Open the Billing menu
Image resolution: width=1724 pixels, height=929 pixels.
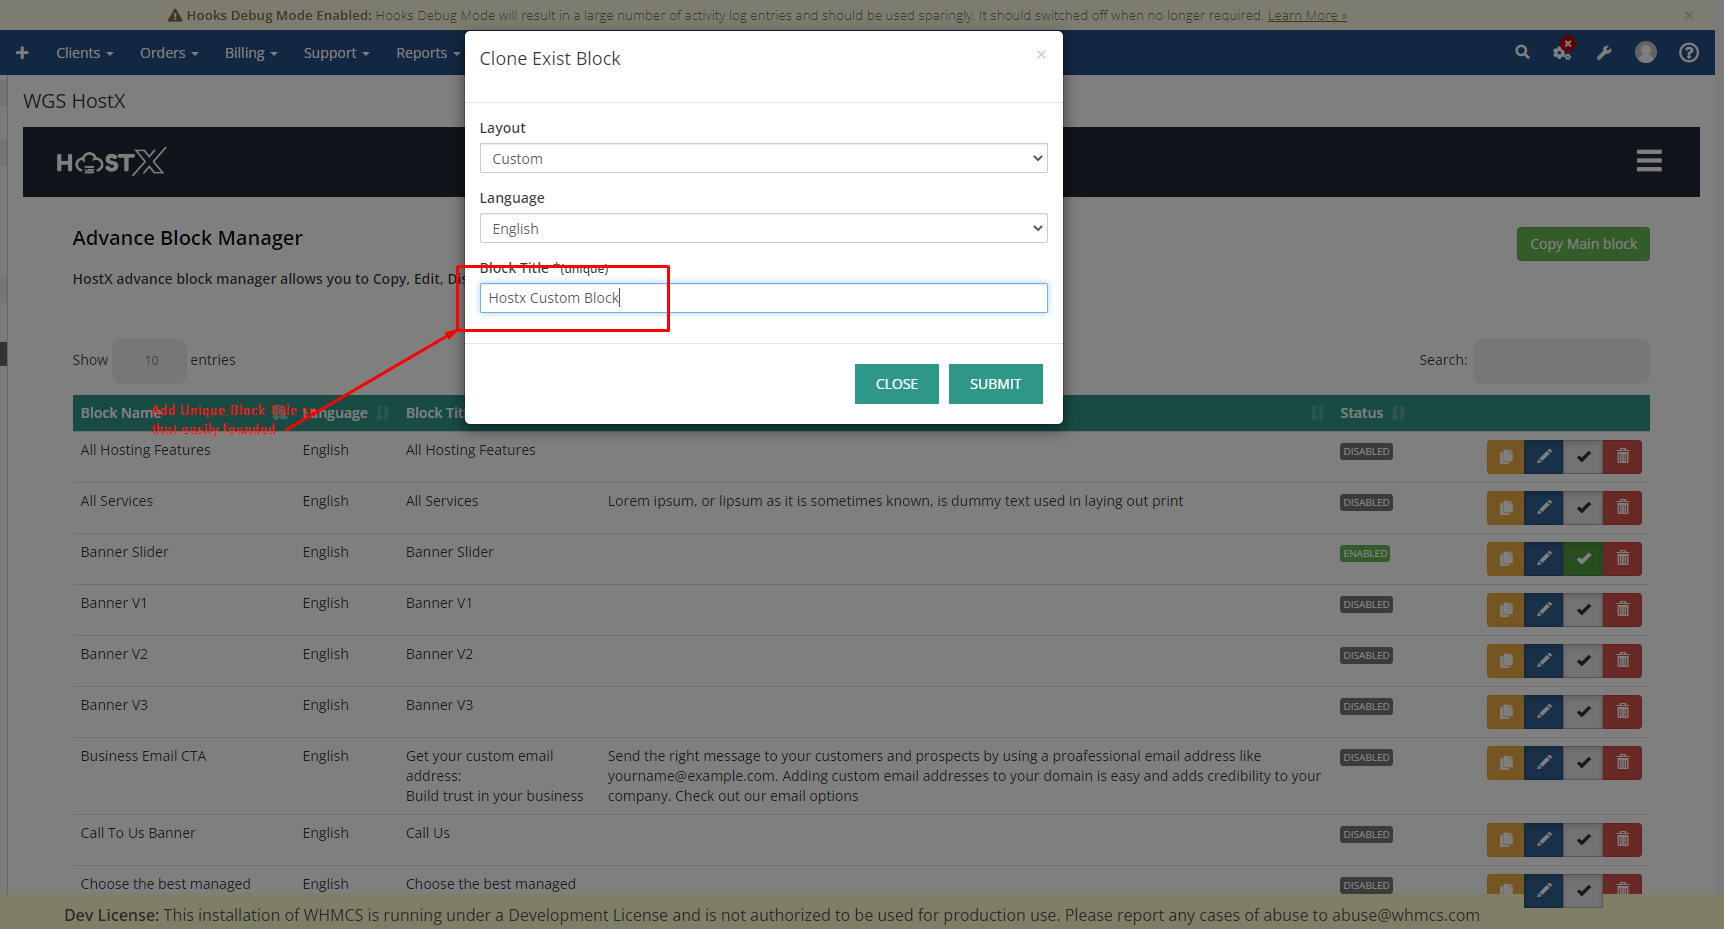251,53
